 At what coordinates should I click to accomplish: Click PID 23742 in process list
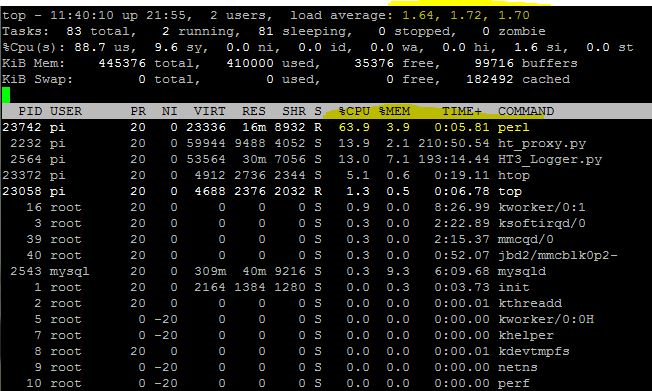pyautogui.click(x=22, y=127)
